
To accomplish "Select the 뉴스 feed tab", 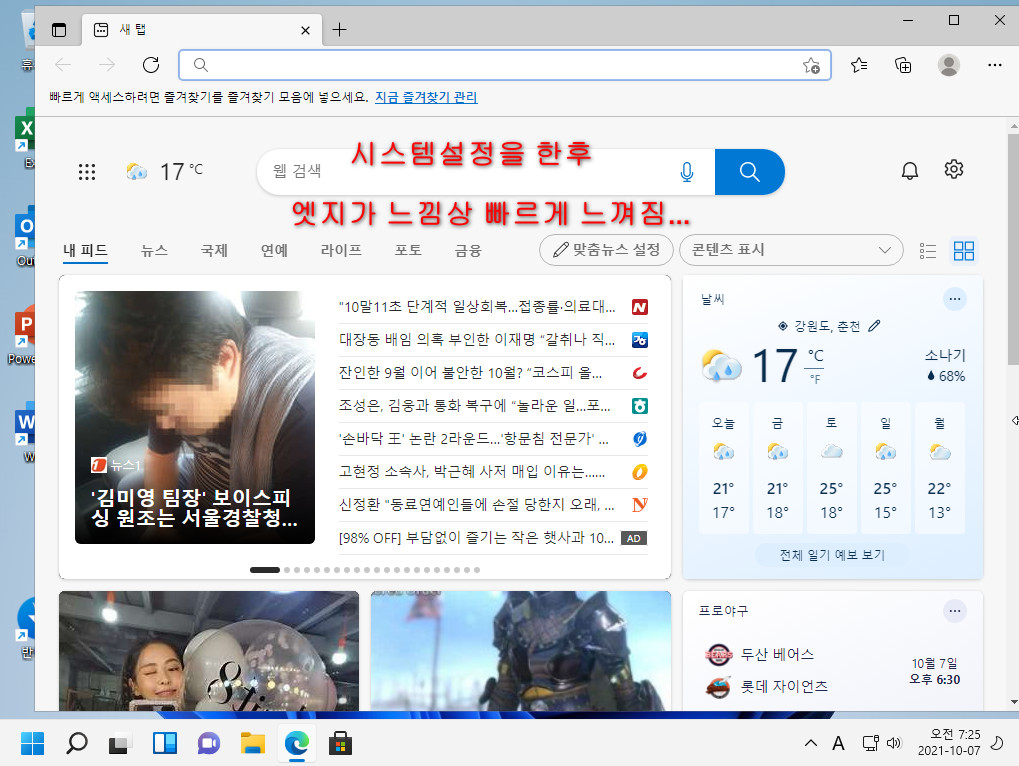I will click(x=155, y=251).
